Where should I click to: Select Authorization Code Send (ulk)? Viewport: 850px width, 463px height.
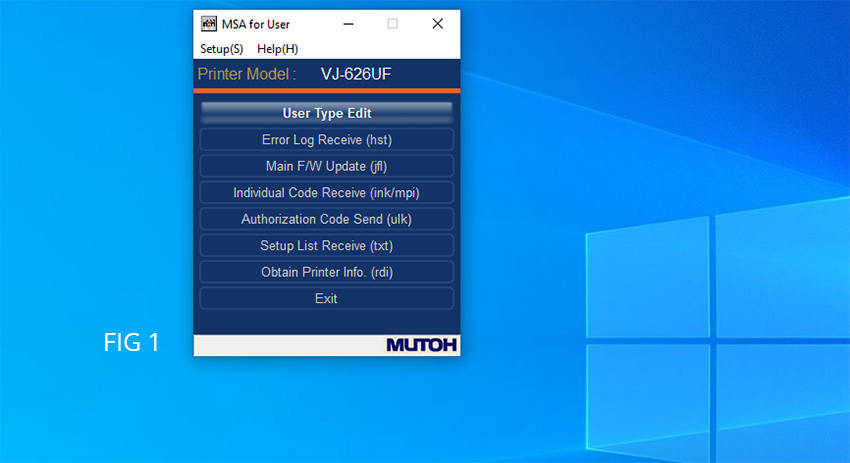point(326,220)
